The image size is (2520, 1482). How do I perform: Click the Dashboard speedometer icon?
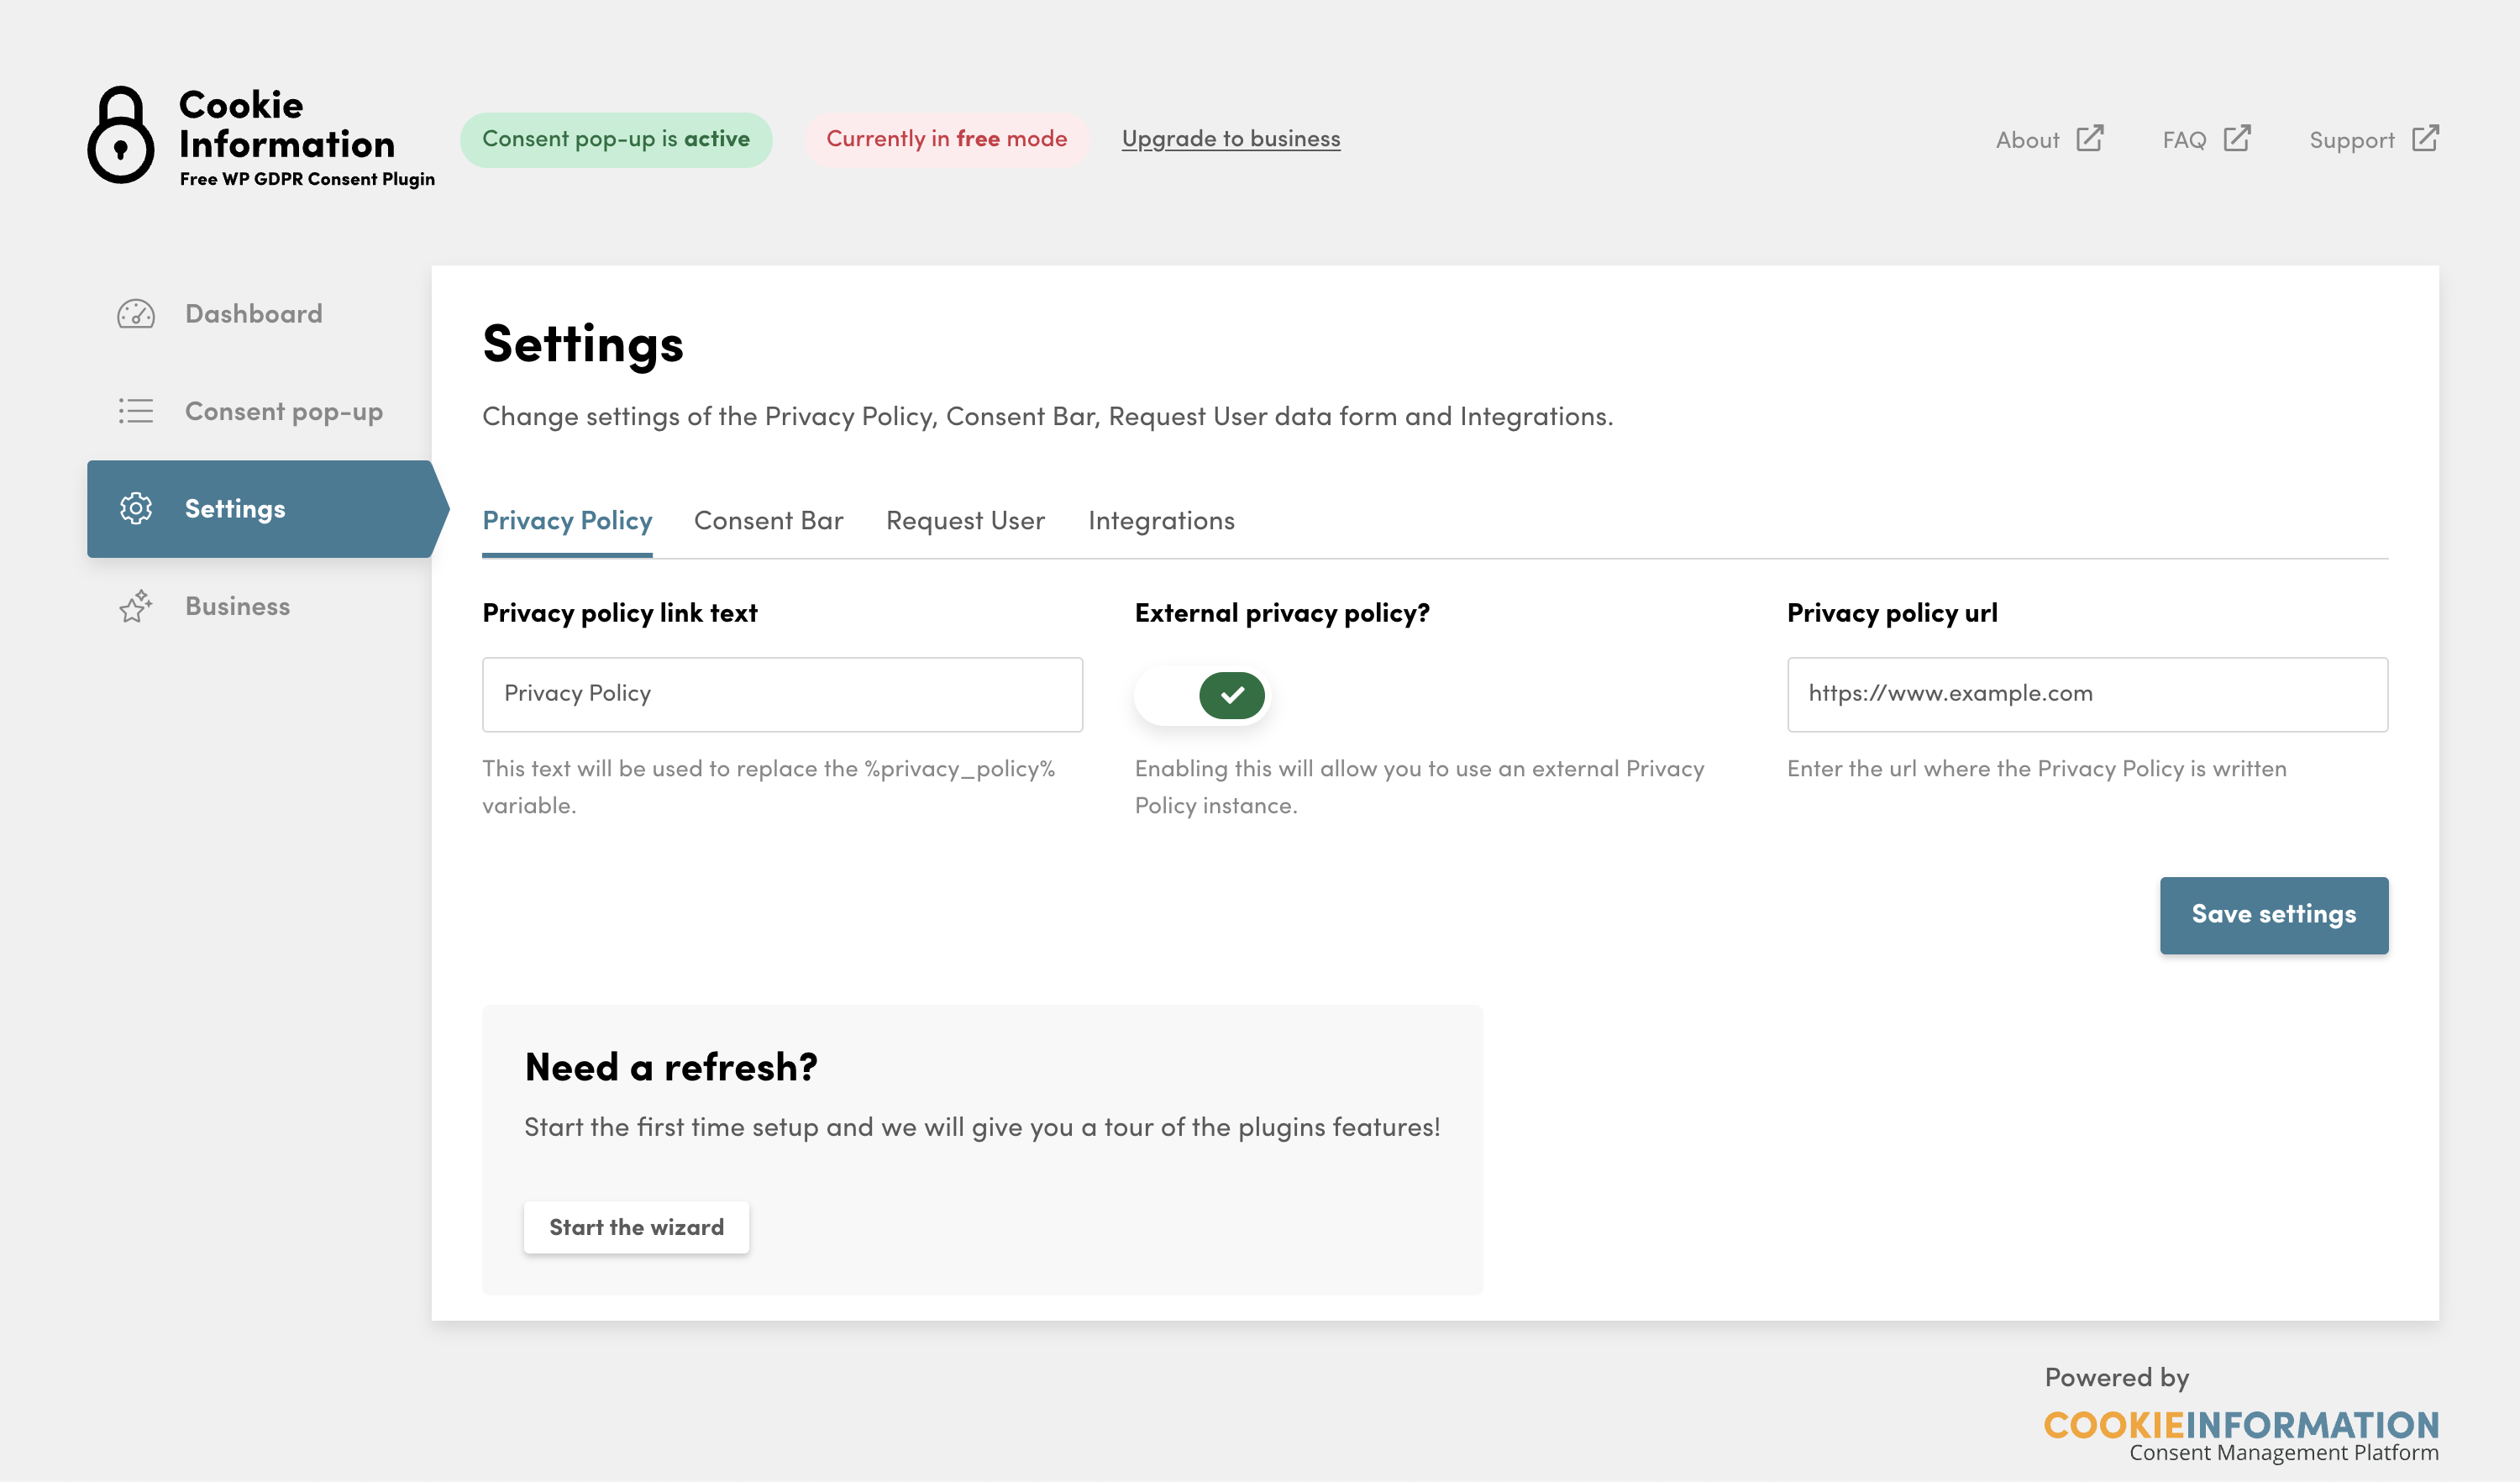coord(135,314)
